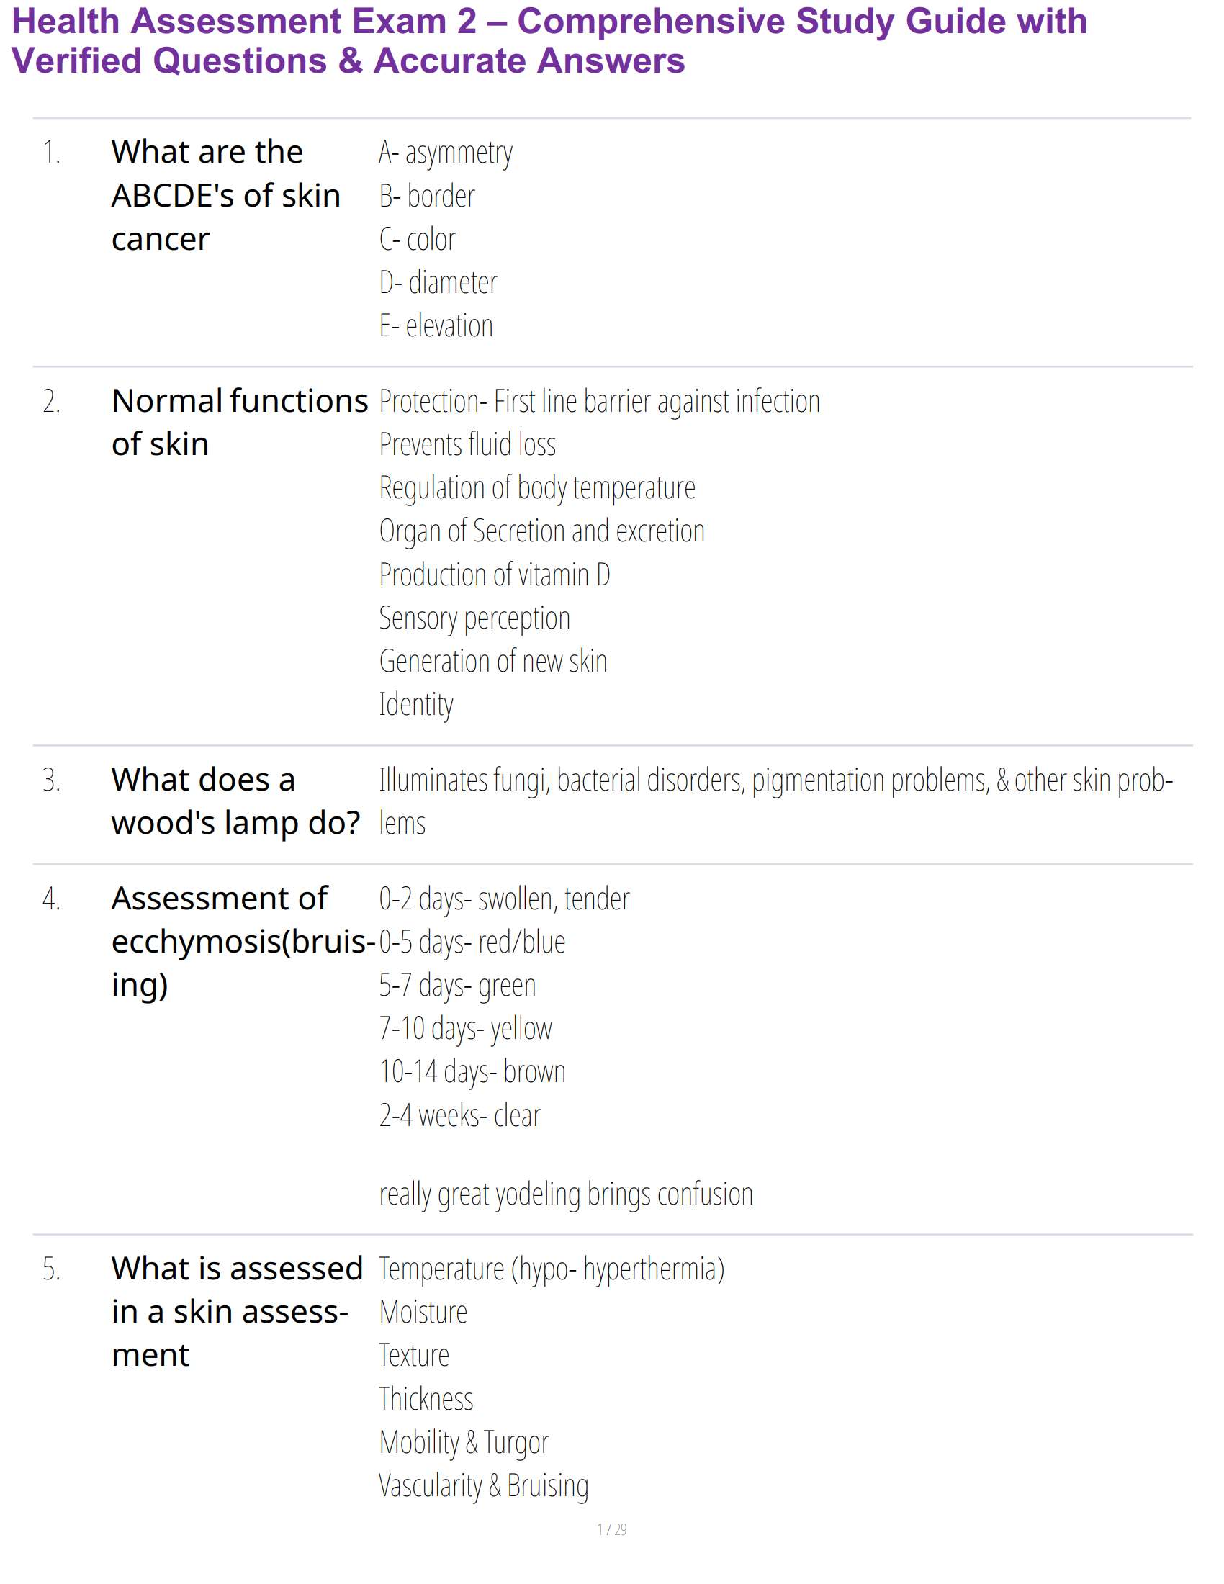Select the 'Normal functions of skin' question

tap(239, 422)
